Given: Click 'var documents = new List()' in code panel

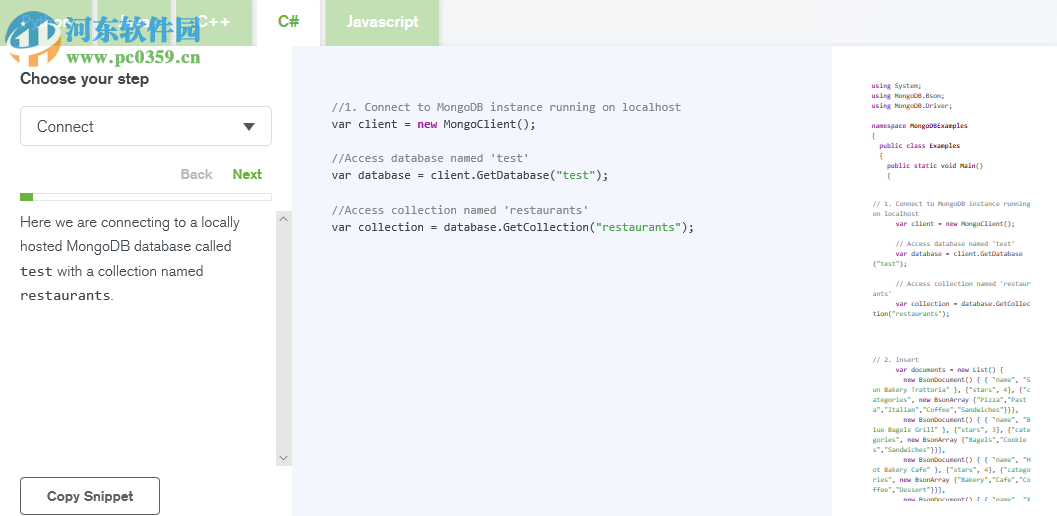Looking at the screenshot, I should pos(949,370).
